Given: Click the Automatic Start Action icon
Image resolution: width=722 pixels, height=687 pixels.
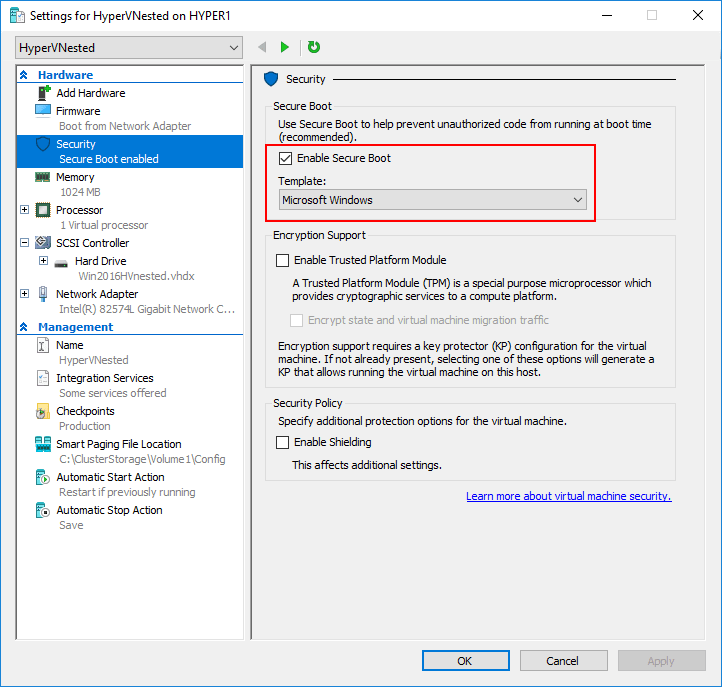Looking at the screenshot, I should pos(42,477).
